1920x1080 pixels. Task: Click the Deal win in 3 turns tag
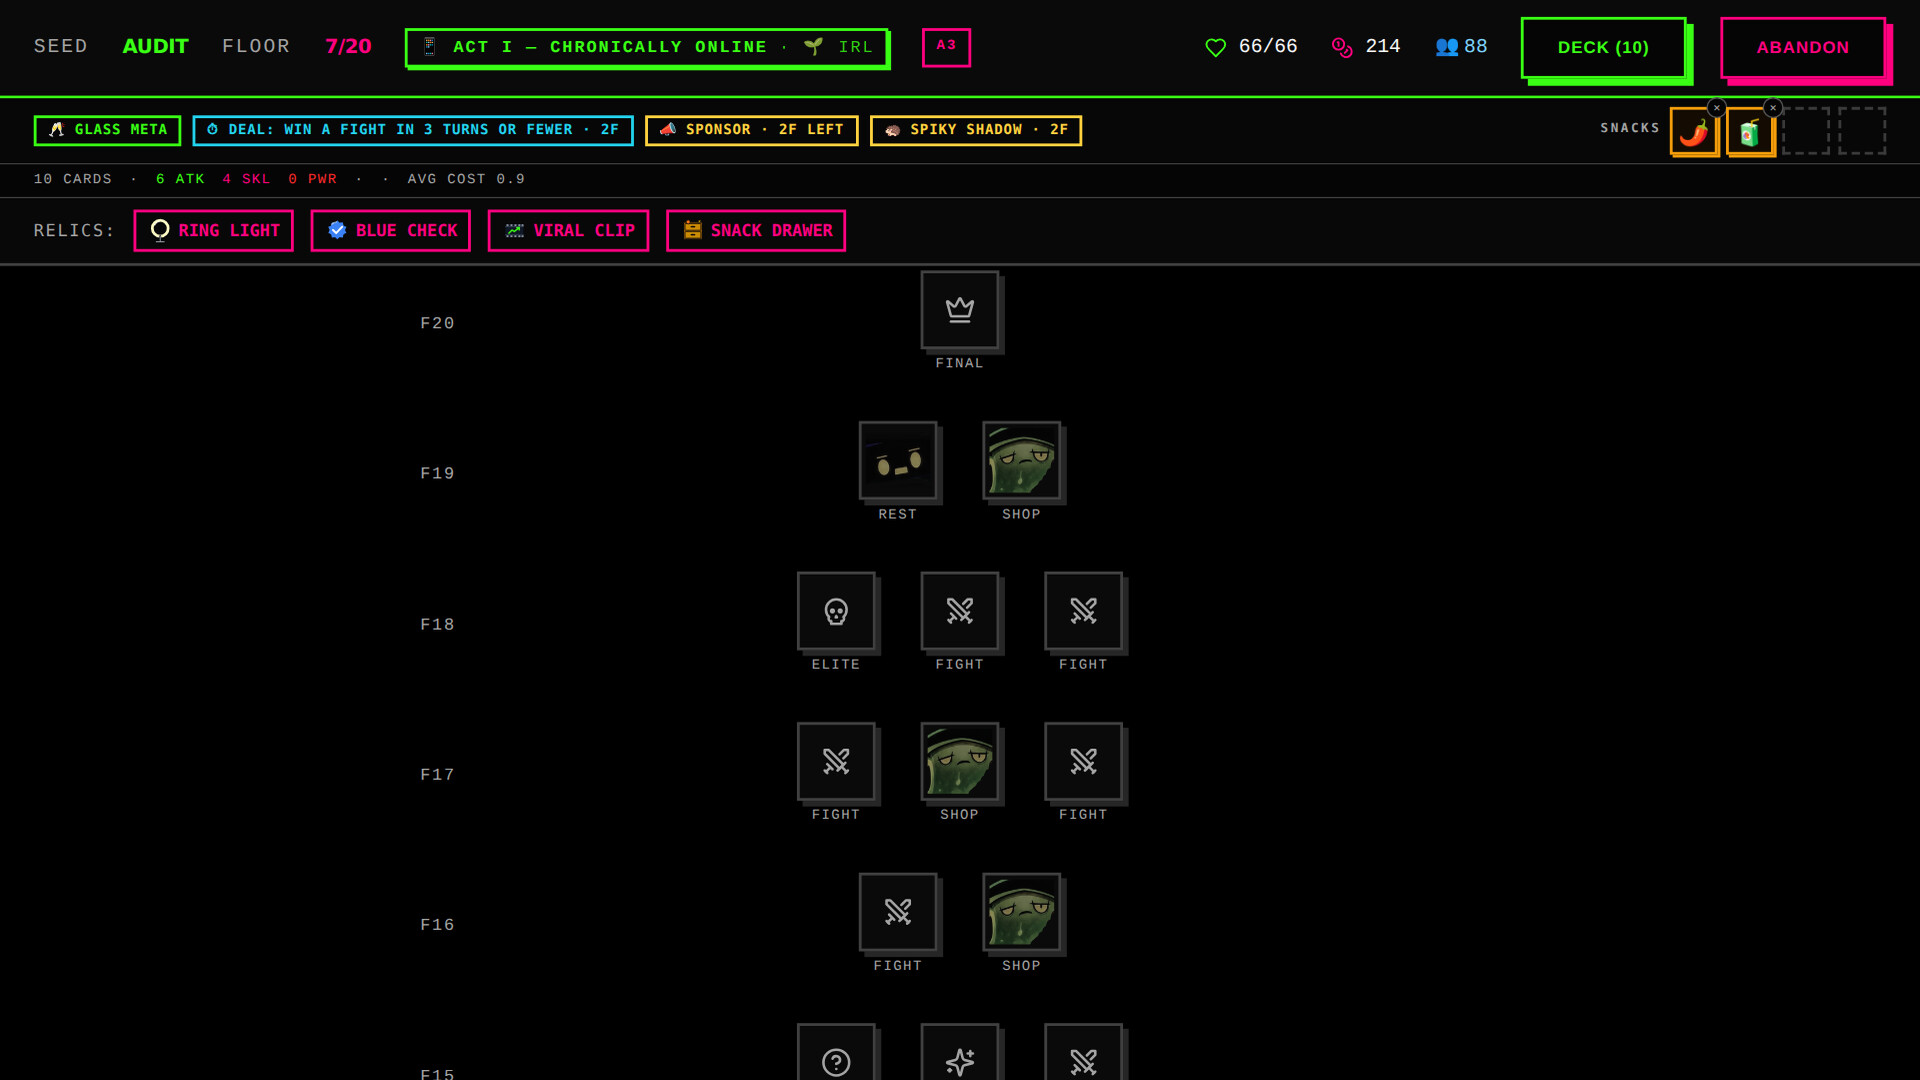coord(413,130)
